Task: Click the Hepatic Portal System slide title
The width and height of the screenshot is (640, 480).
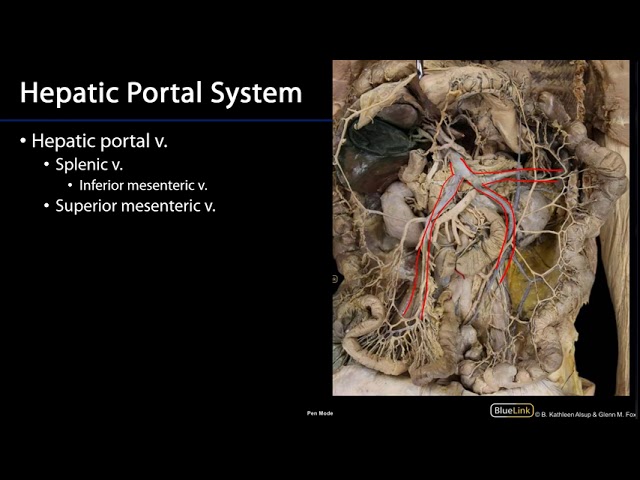Action: tap(161, 93)
